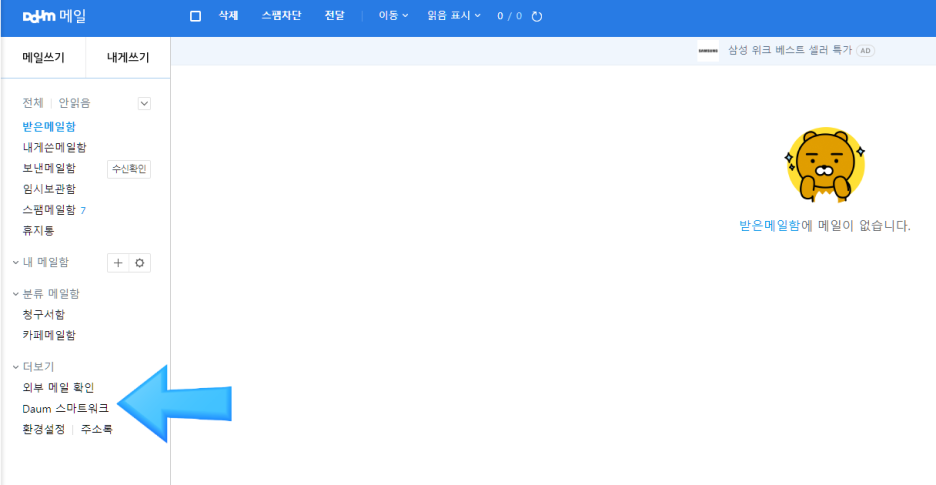Open 받은메일함 in the sidebar

tap(49, 126)
